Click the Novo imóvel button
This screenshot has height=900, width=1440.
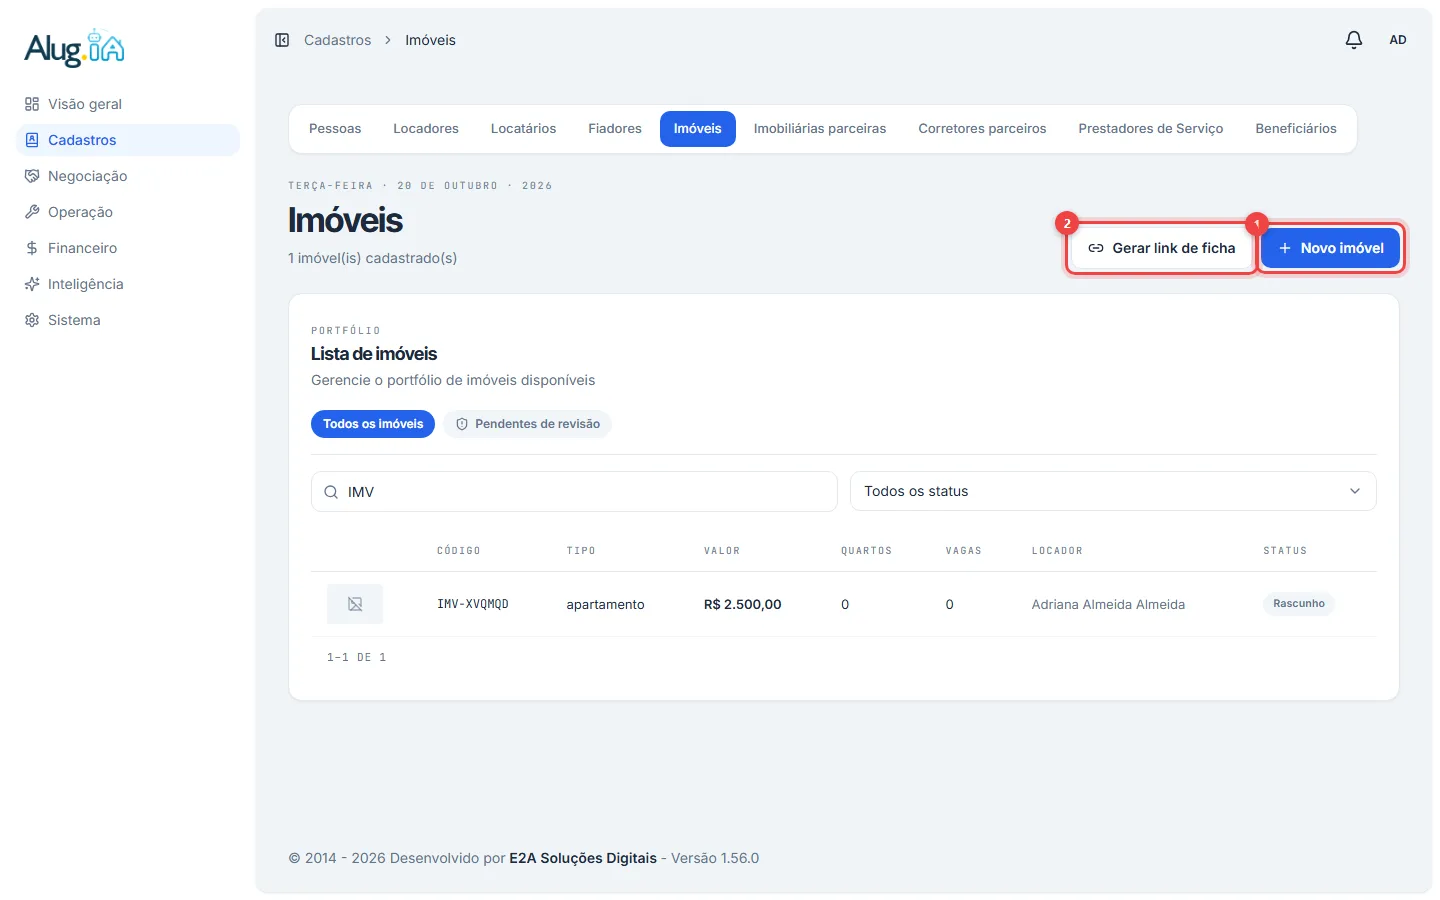(x=1330, y=248)
